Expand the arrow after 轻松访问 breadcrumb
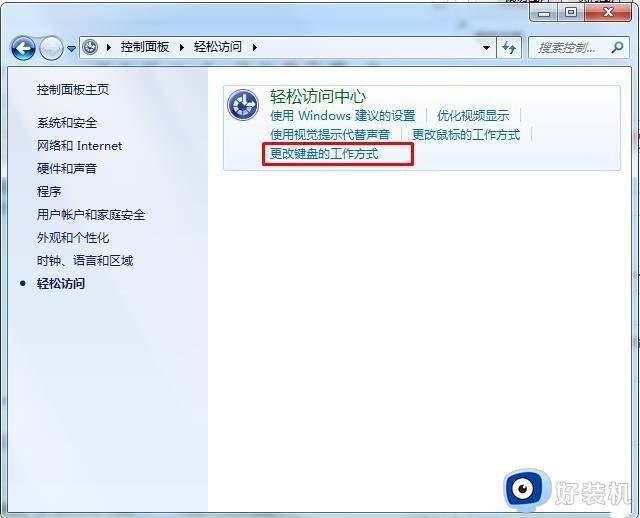This screenshot has height=518, width=640. (x=255, y=47)
